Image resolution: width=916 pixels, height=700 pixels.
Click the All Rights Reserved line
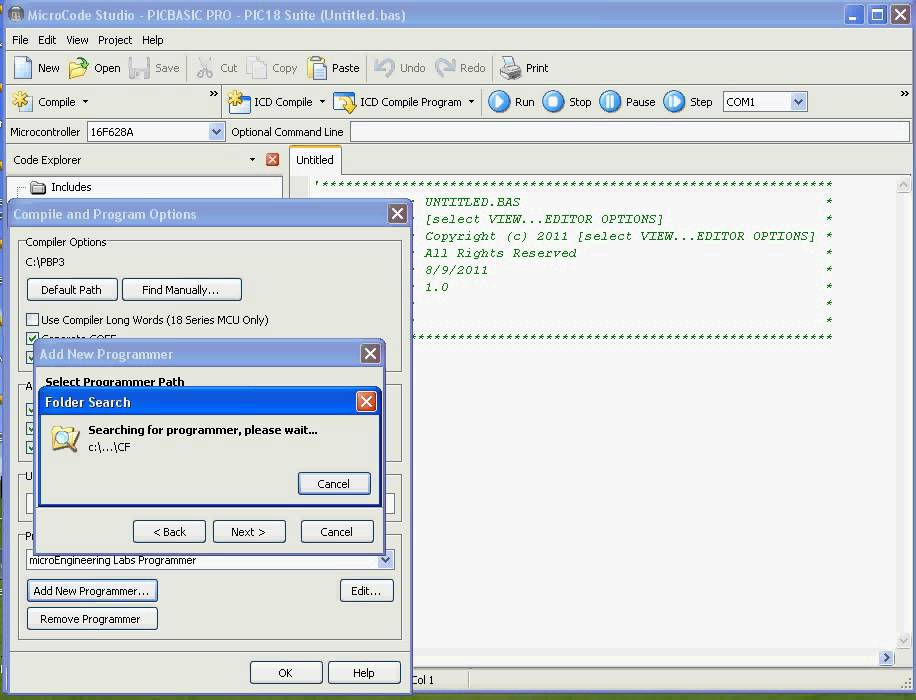coord(500,253)
